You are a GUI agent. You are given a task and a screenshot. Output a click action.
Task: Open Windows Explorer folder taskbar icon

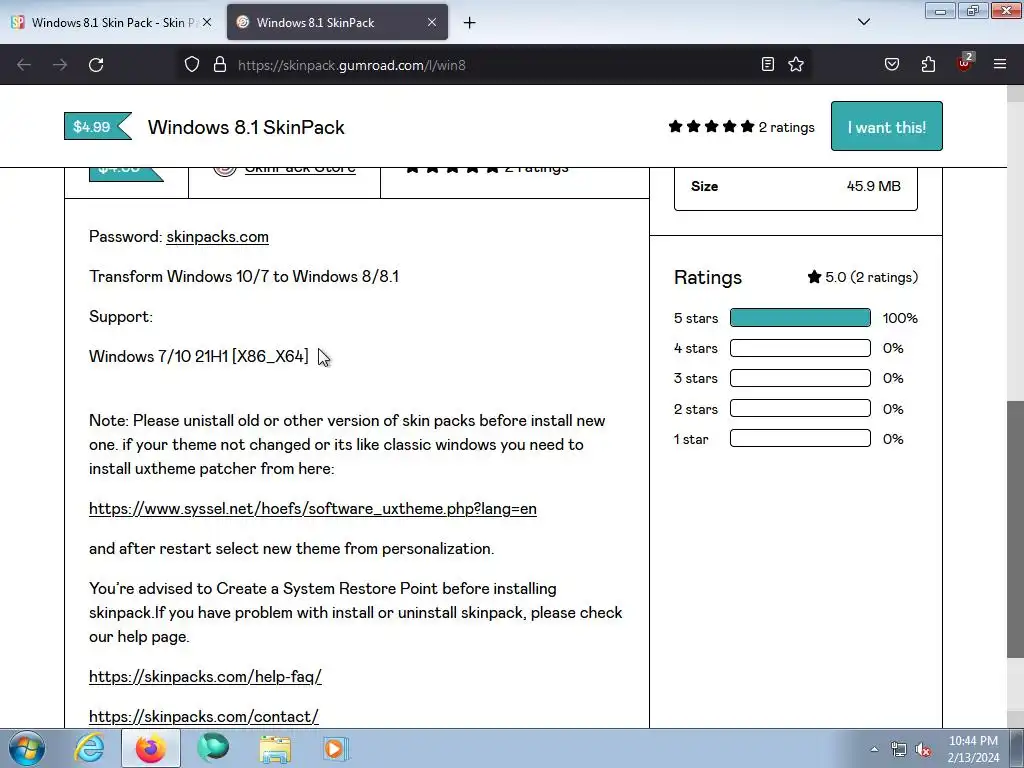coord(275,749)
